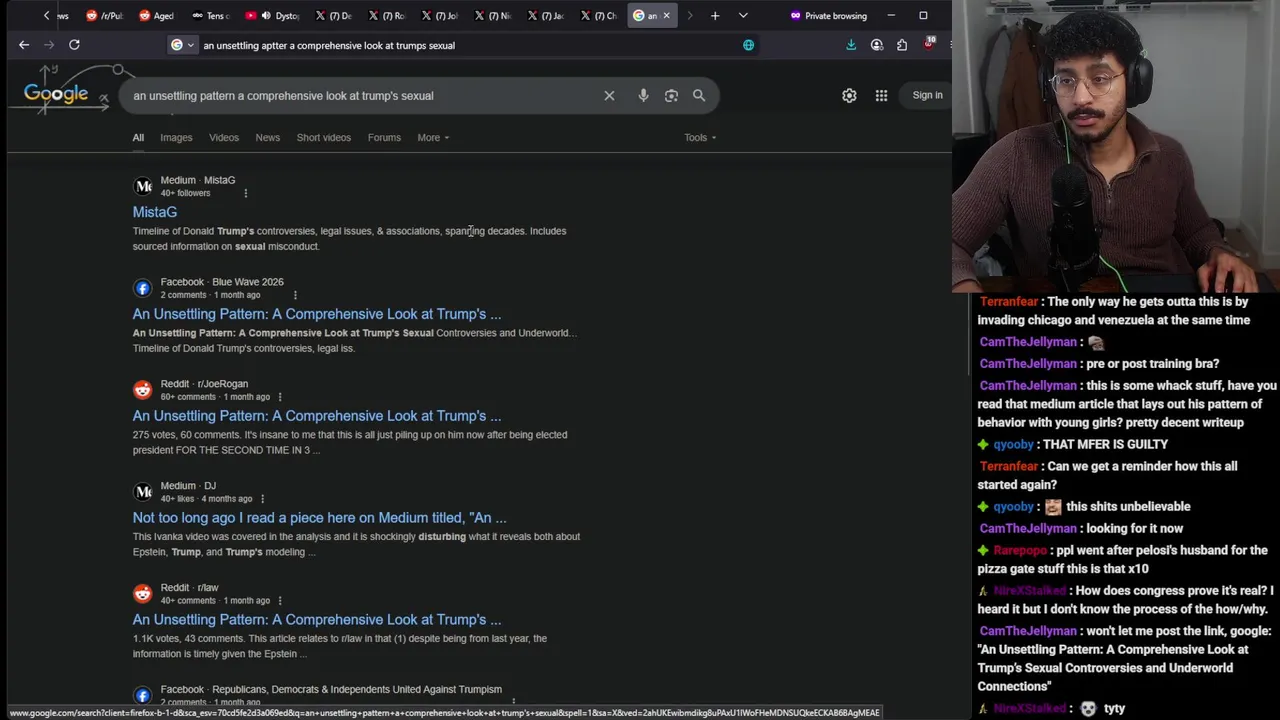Open the extensions puzzle icon
This screenshot has height=720, width=1280.
(902, 45)
